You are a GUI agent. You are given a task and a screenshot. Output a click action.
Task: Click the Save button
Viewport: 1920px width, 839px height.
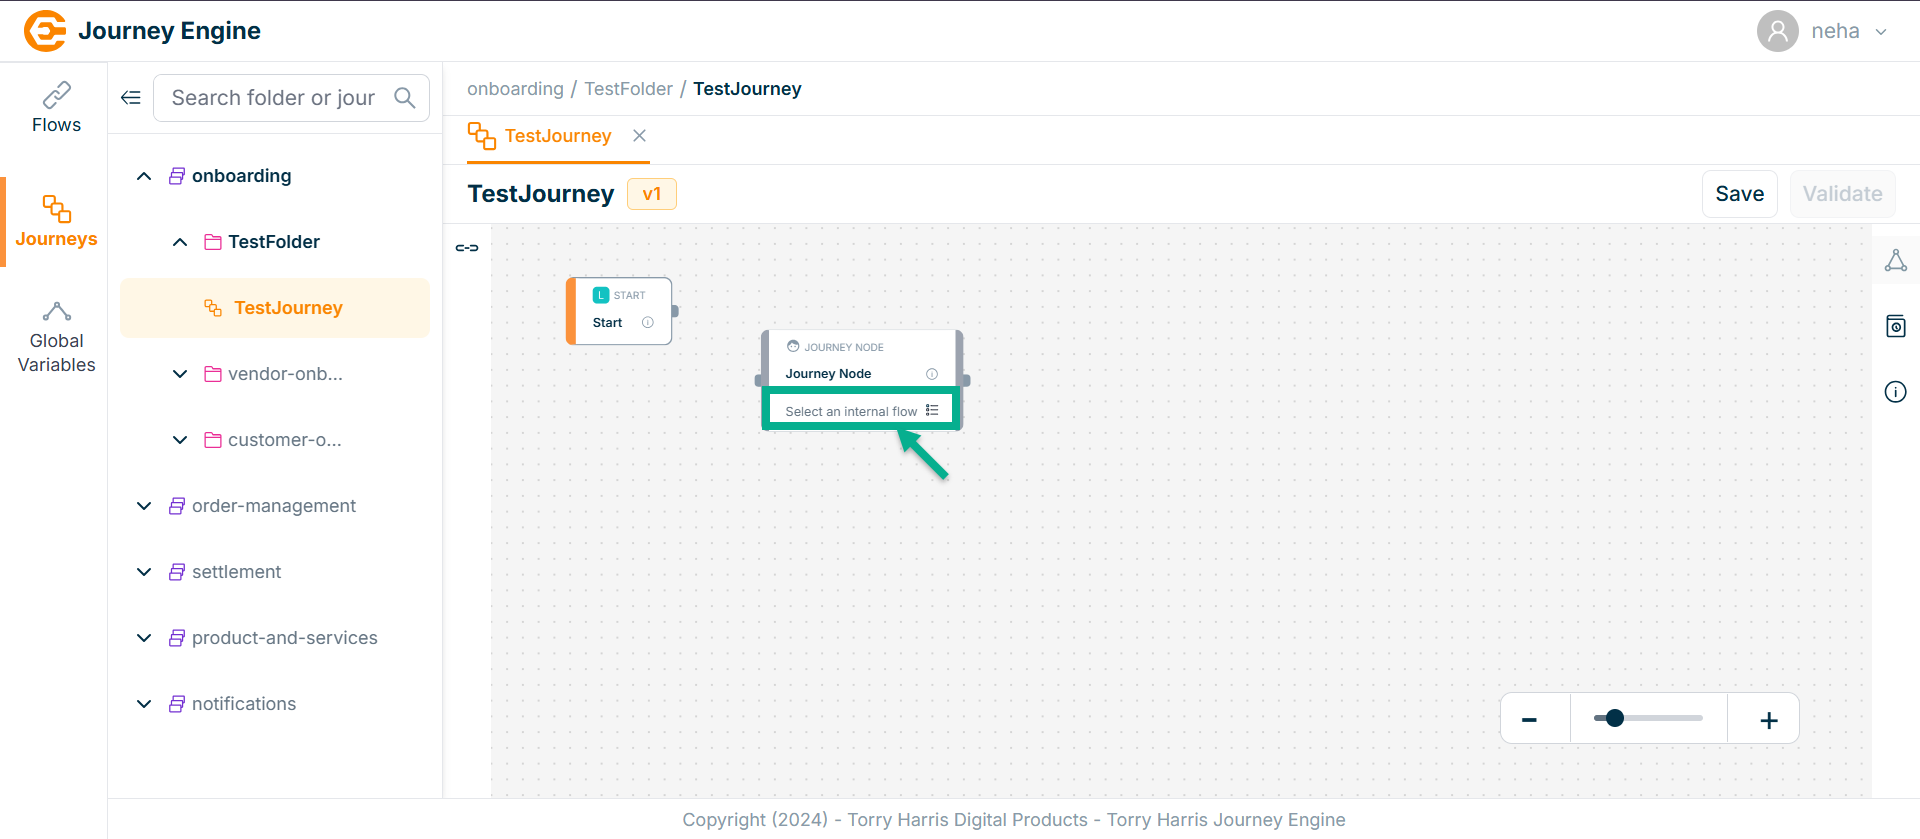[1739, 194]
